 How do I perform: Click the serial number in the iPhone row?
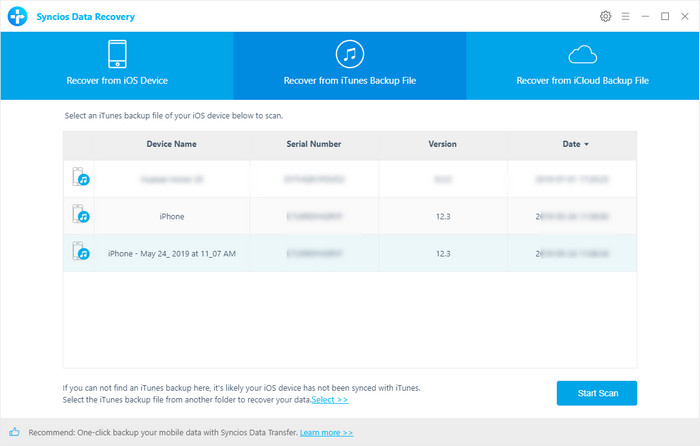314,217
